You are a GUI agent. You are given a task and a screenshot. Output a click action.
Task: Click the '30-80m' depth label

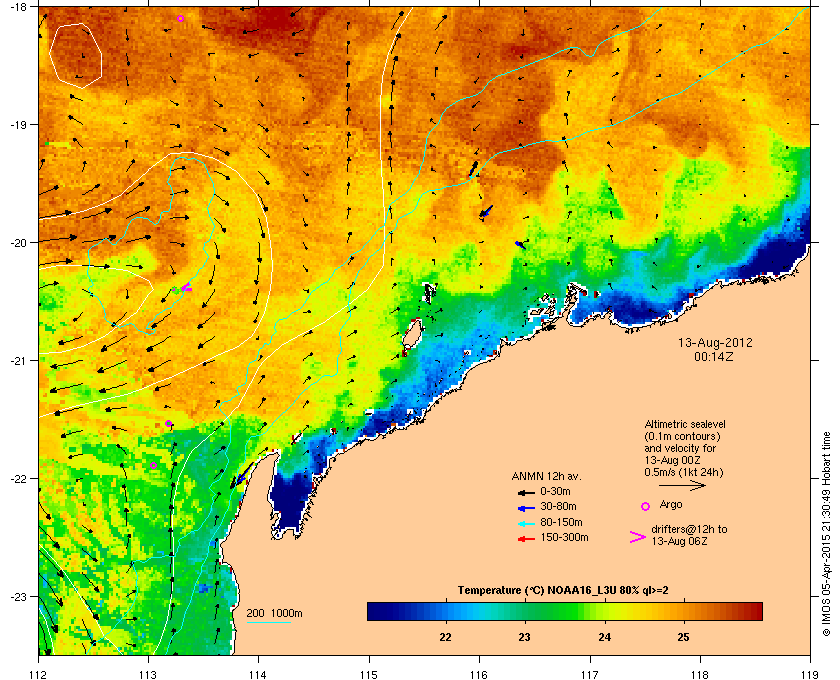pyautogui.click(x=558, y=506)
